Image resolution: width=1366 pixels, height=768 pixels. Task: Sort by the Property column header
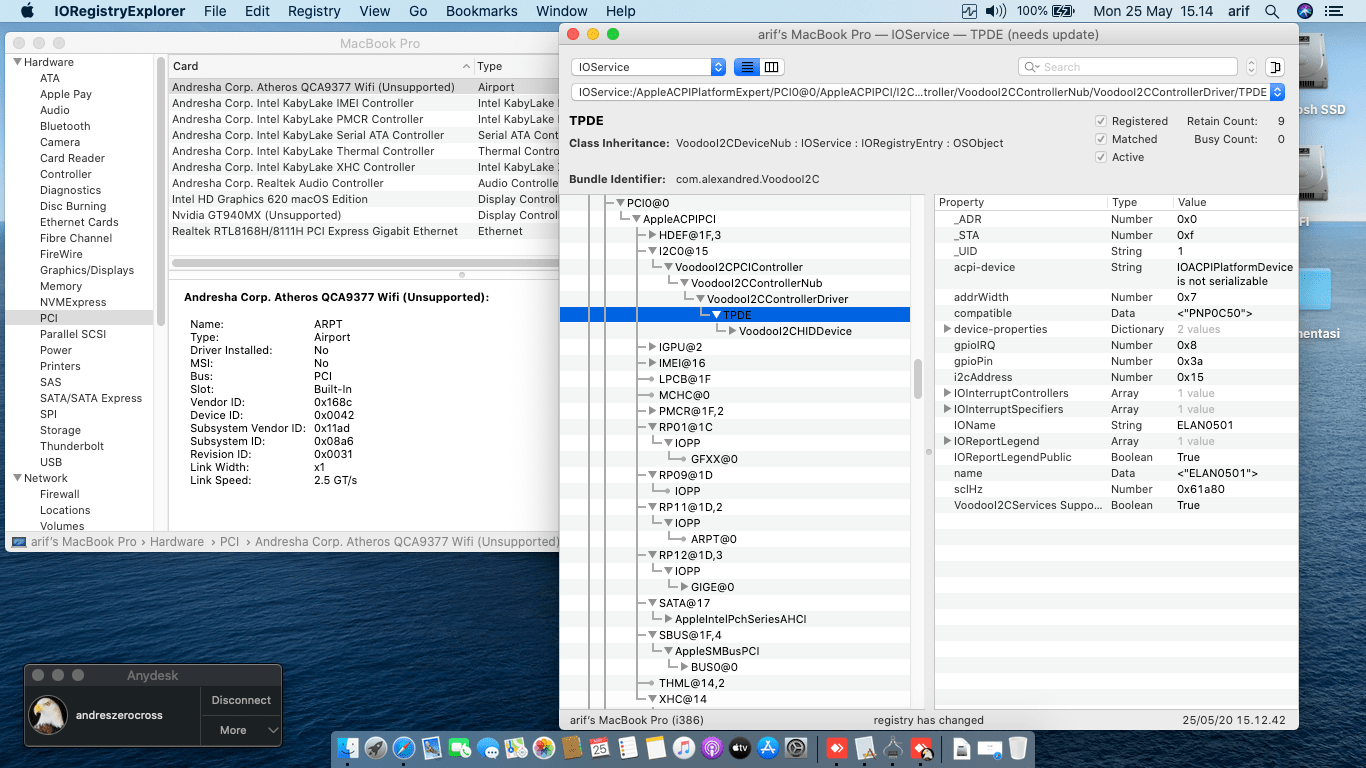tap(1021, 202)
